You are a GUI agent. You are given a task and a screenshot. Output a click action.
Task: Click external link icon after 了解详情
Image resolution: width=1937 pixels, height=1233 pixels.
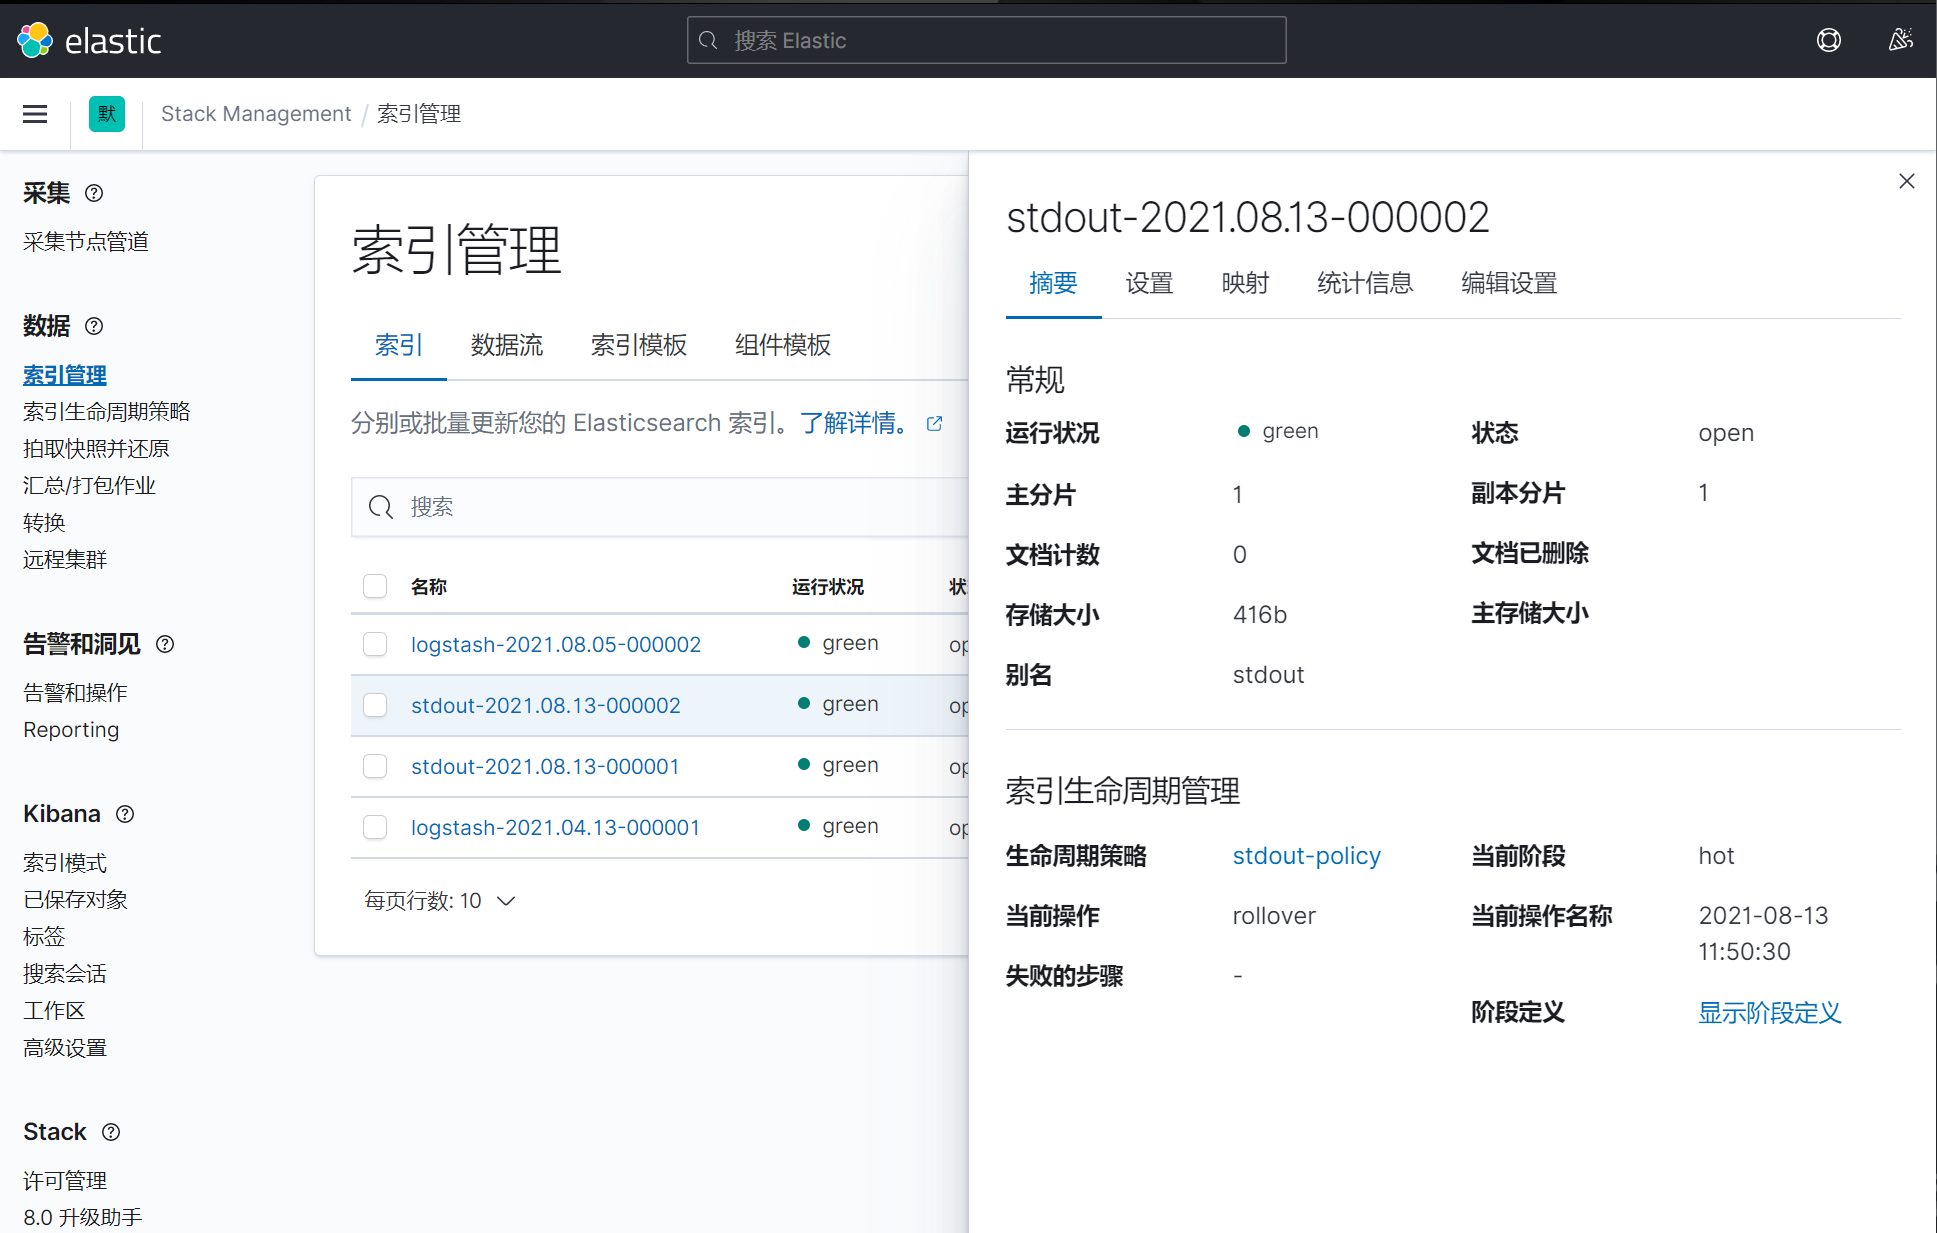coord(934,424)
